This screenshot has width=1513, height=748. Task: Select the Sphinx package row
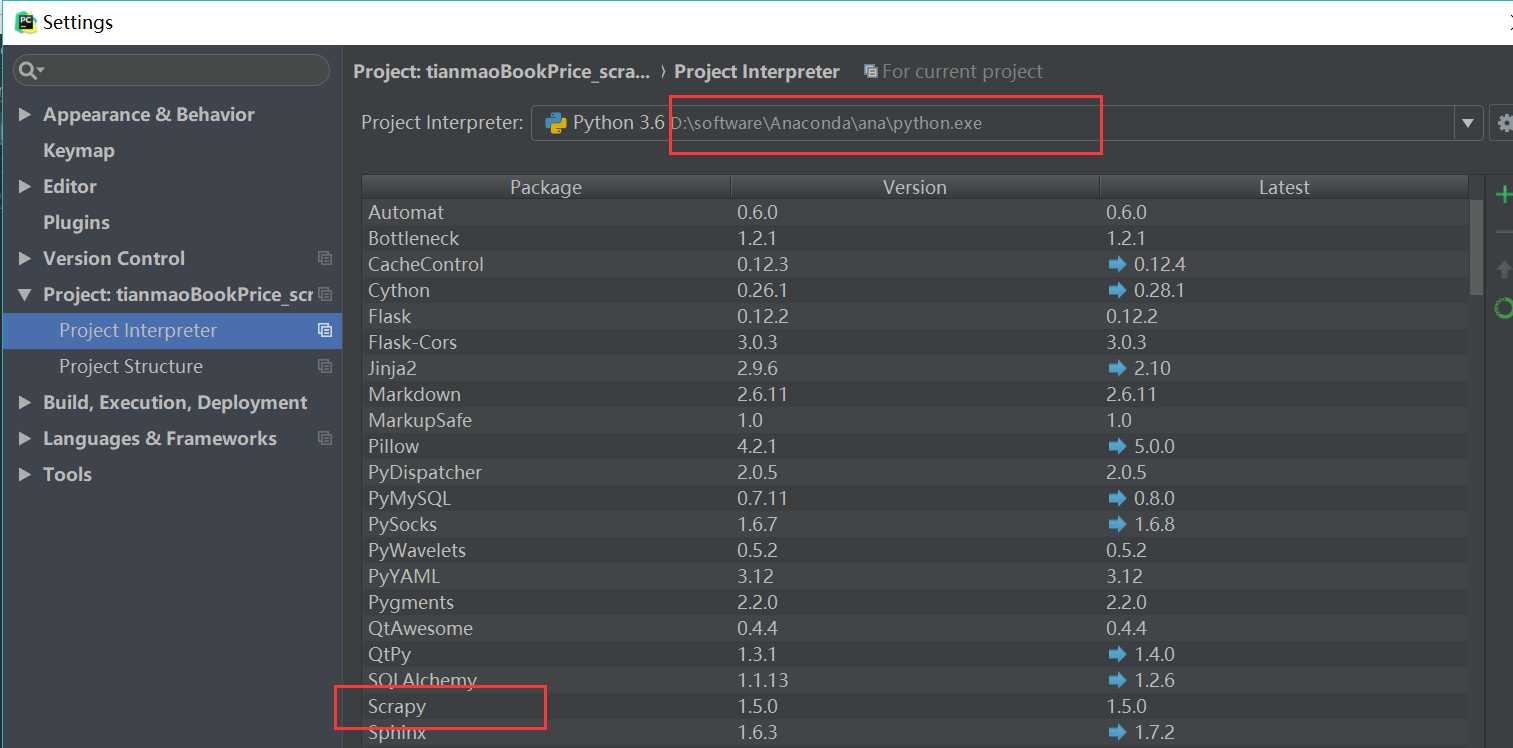pos(915,732)
